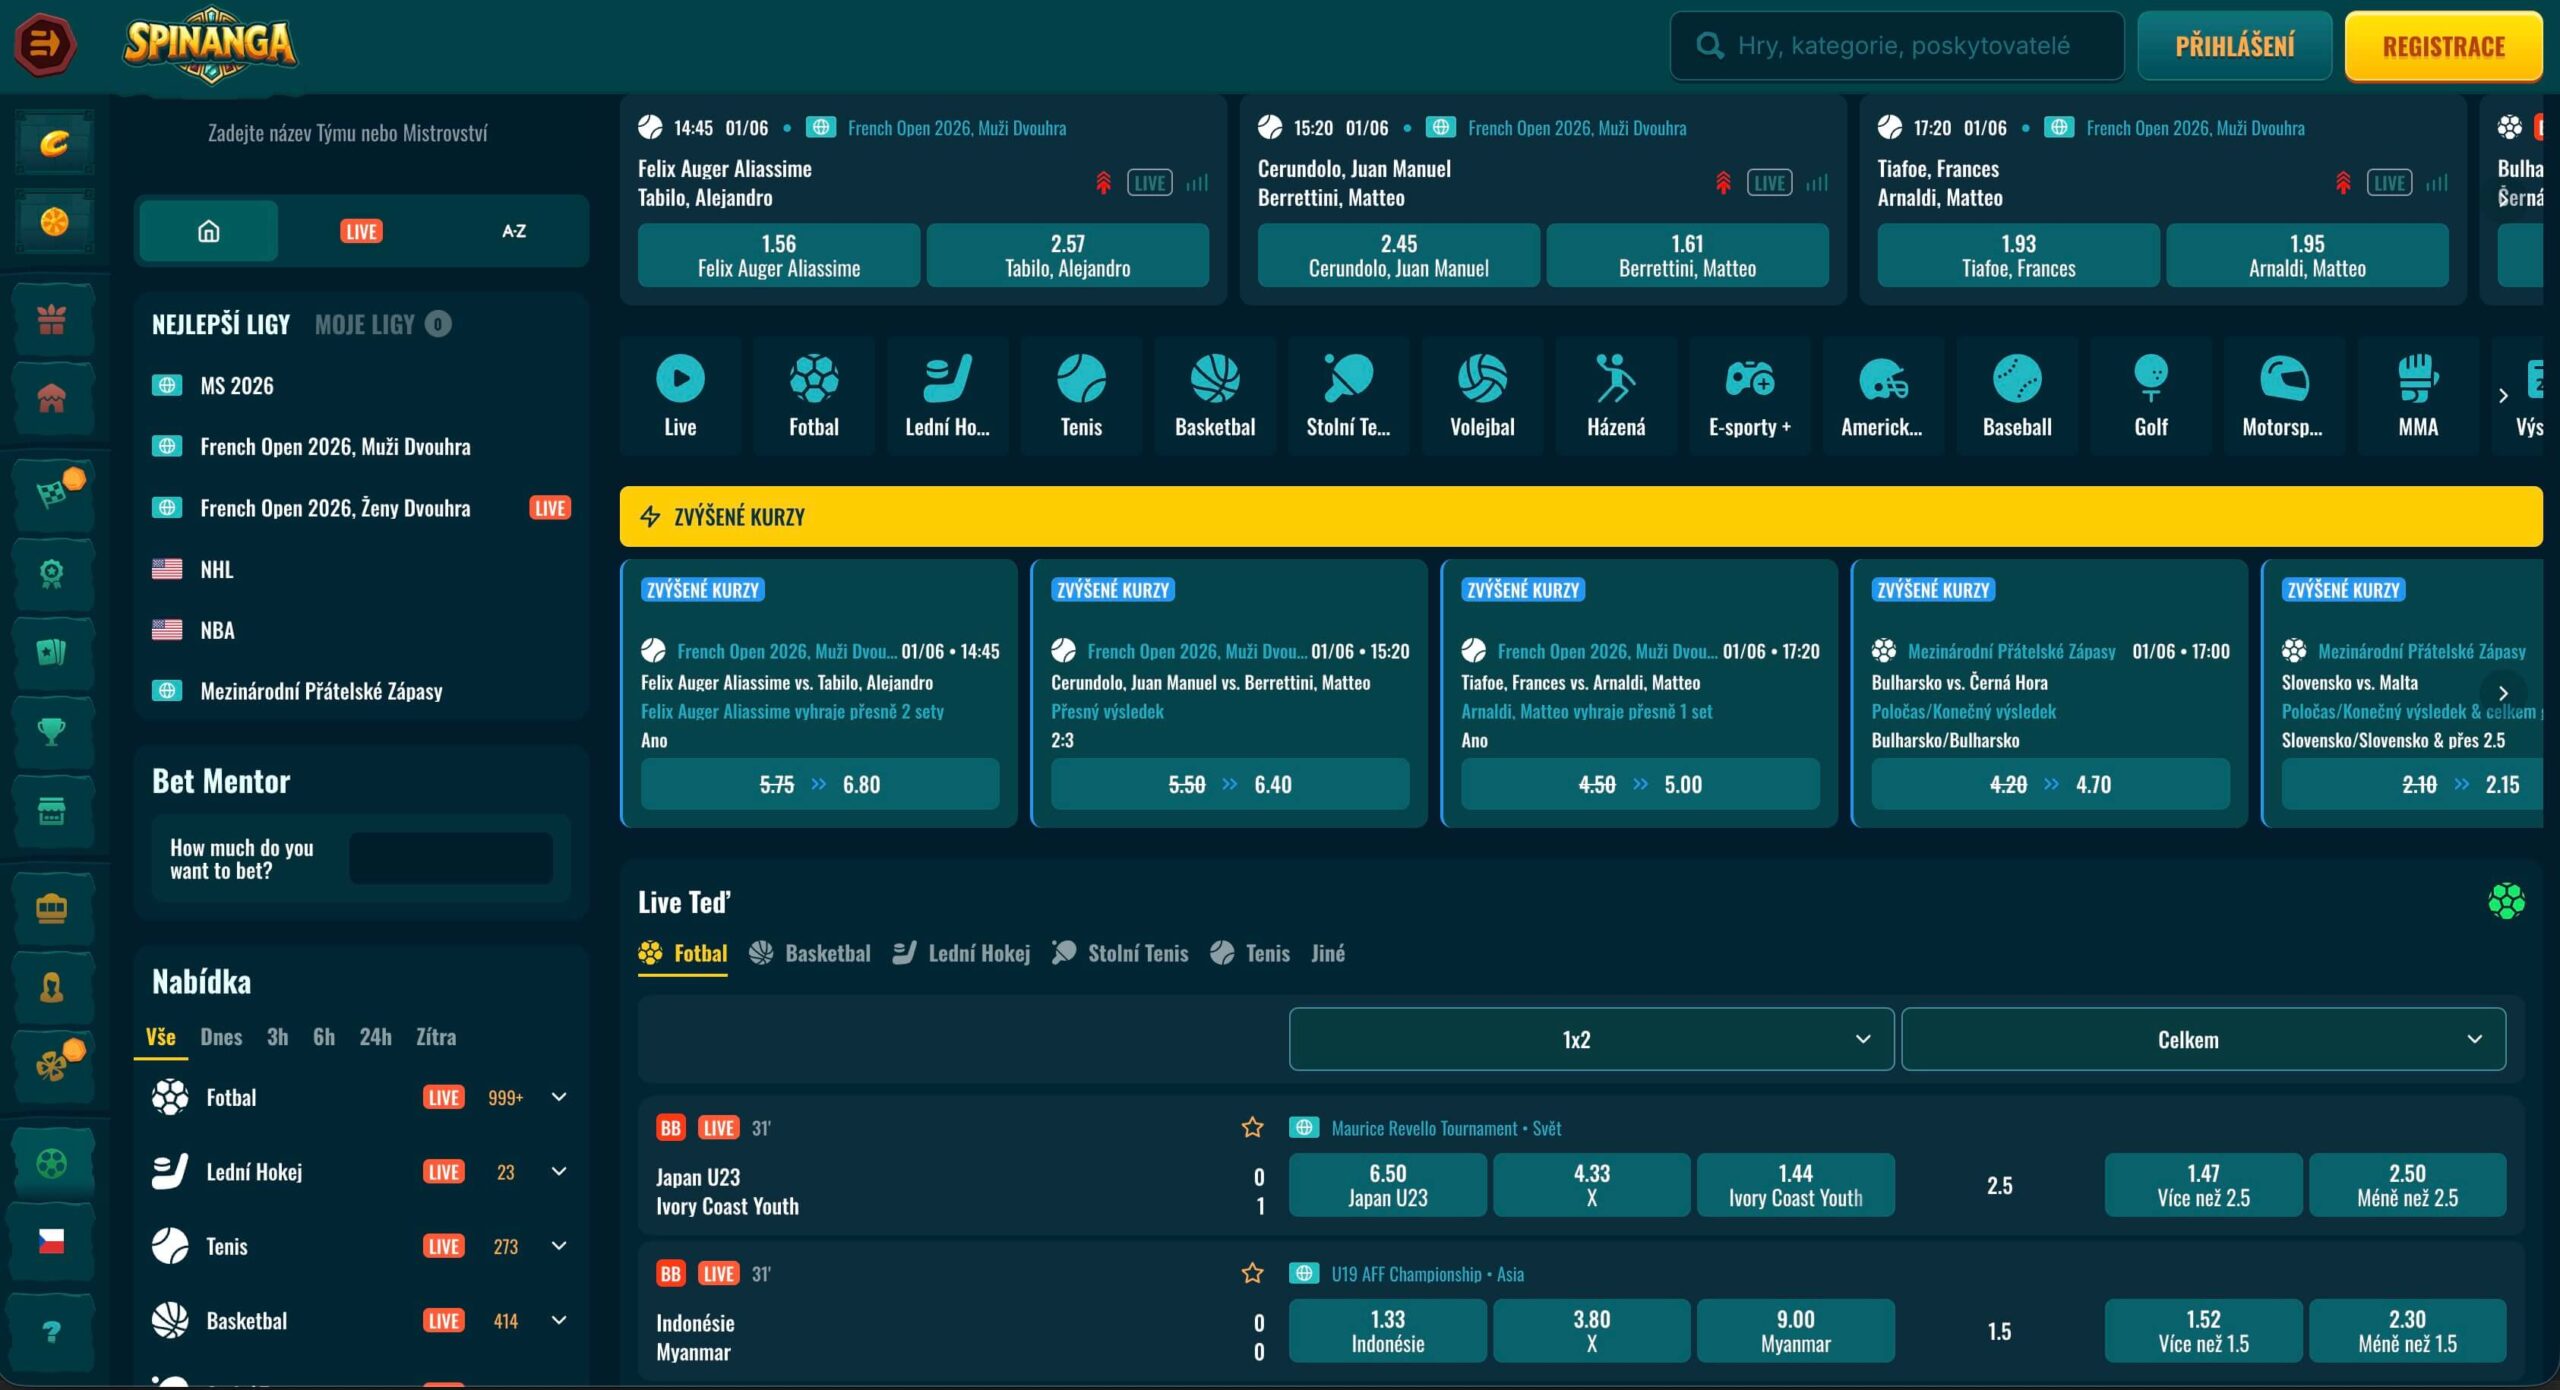Advance the Zvýšené kurzy carousel right
2560x1390 pixels.
2503,693
